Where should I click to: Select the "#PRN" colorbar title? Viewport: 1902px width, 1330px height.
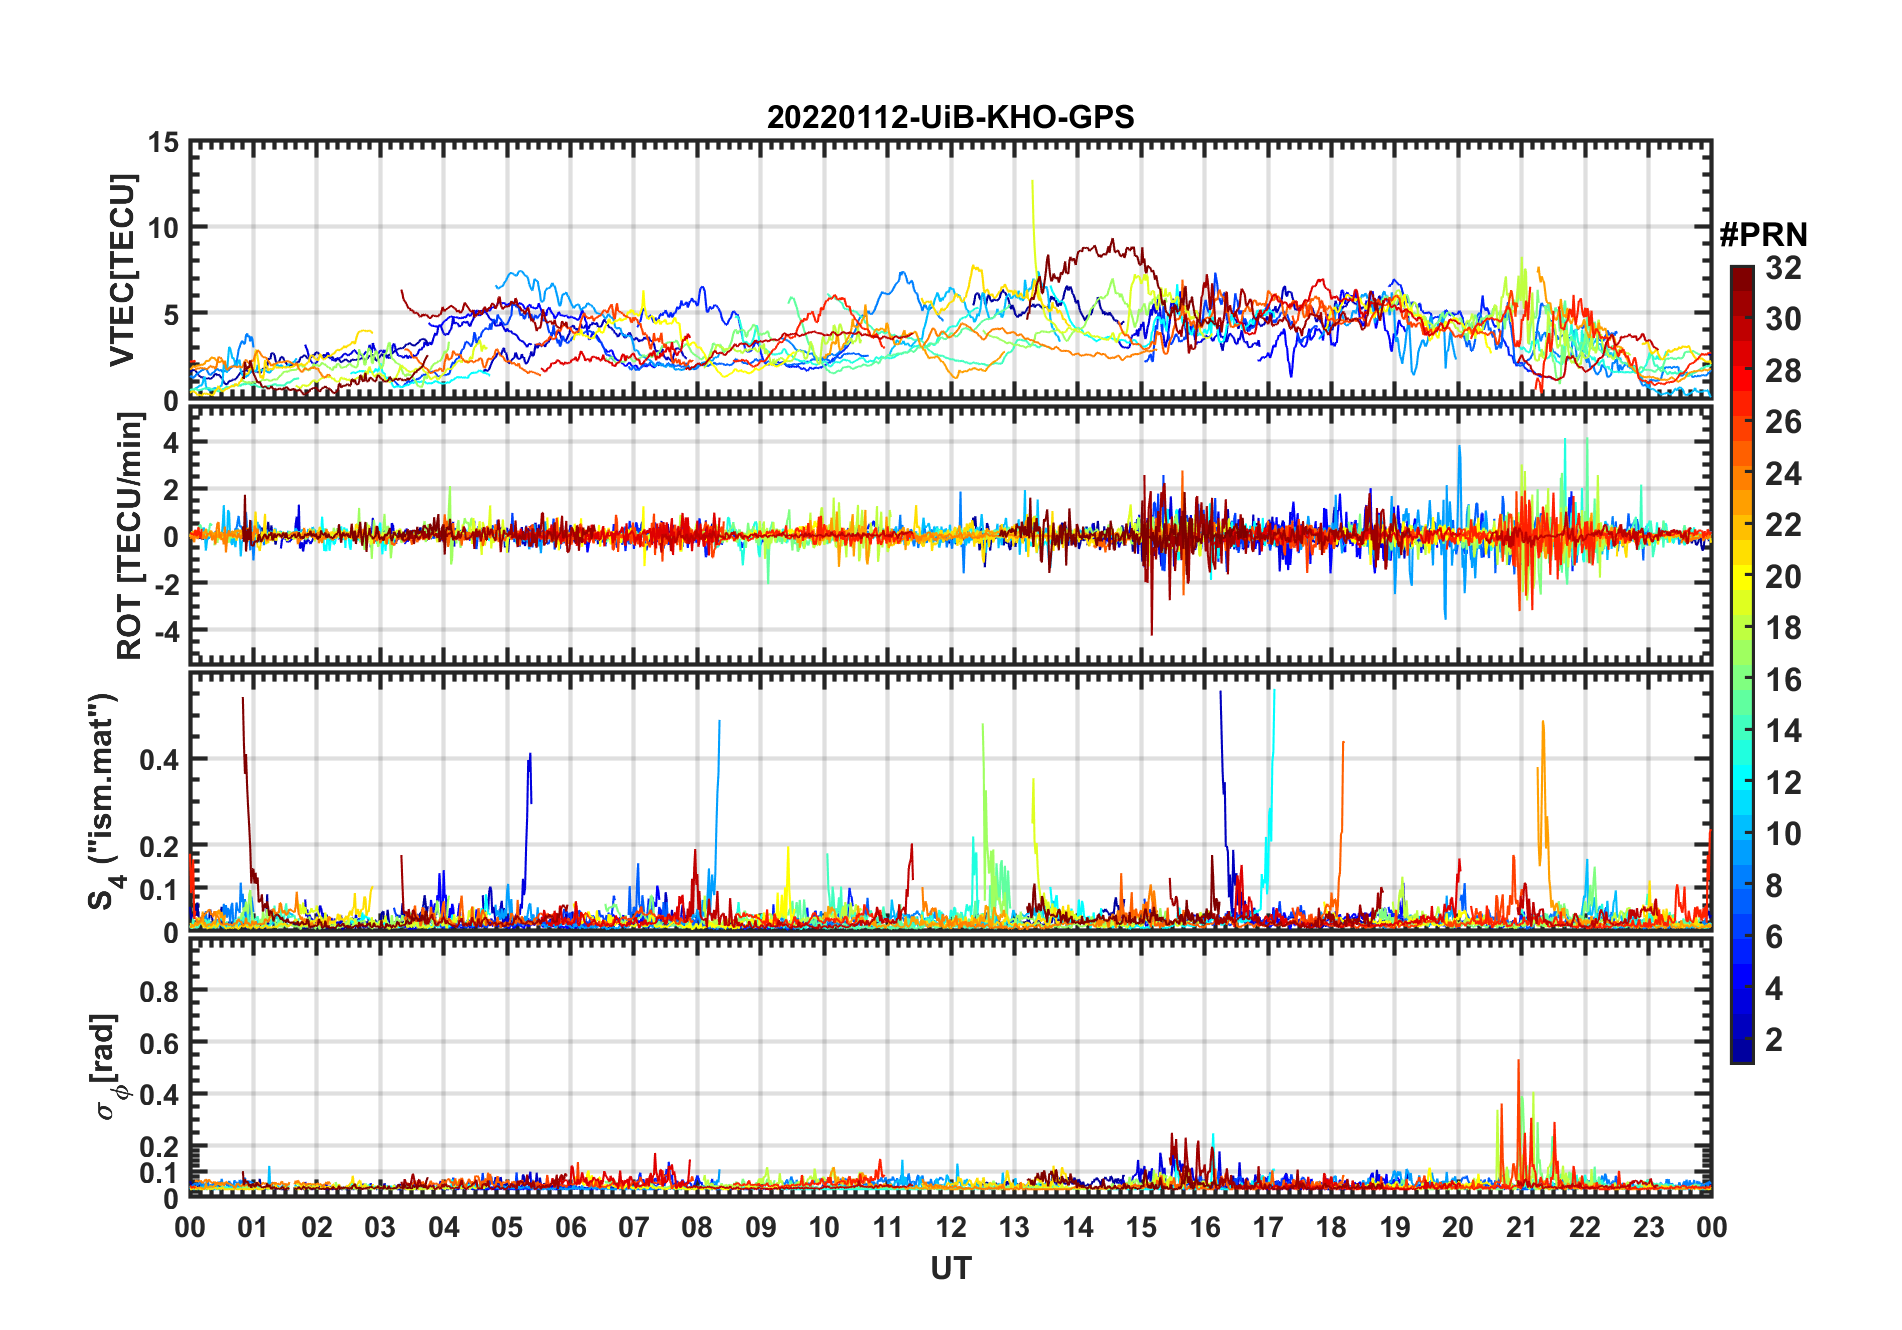(x=1764, y=235)
